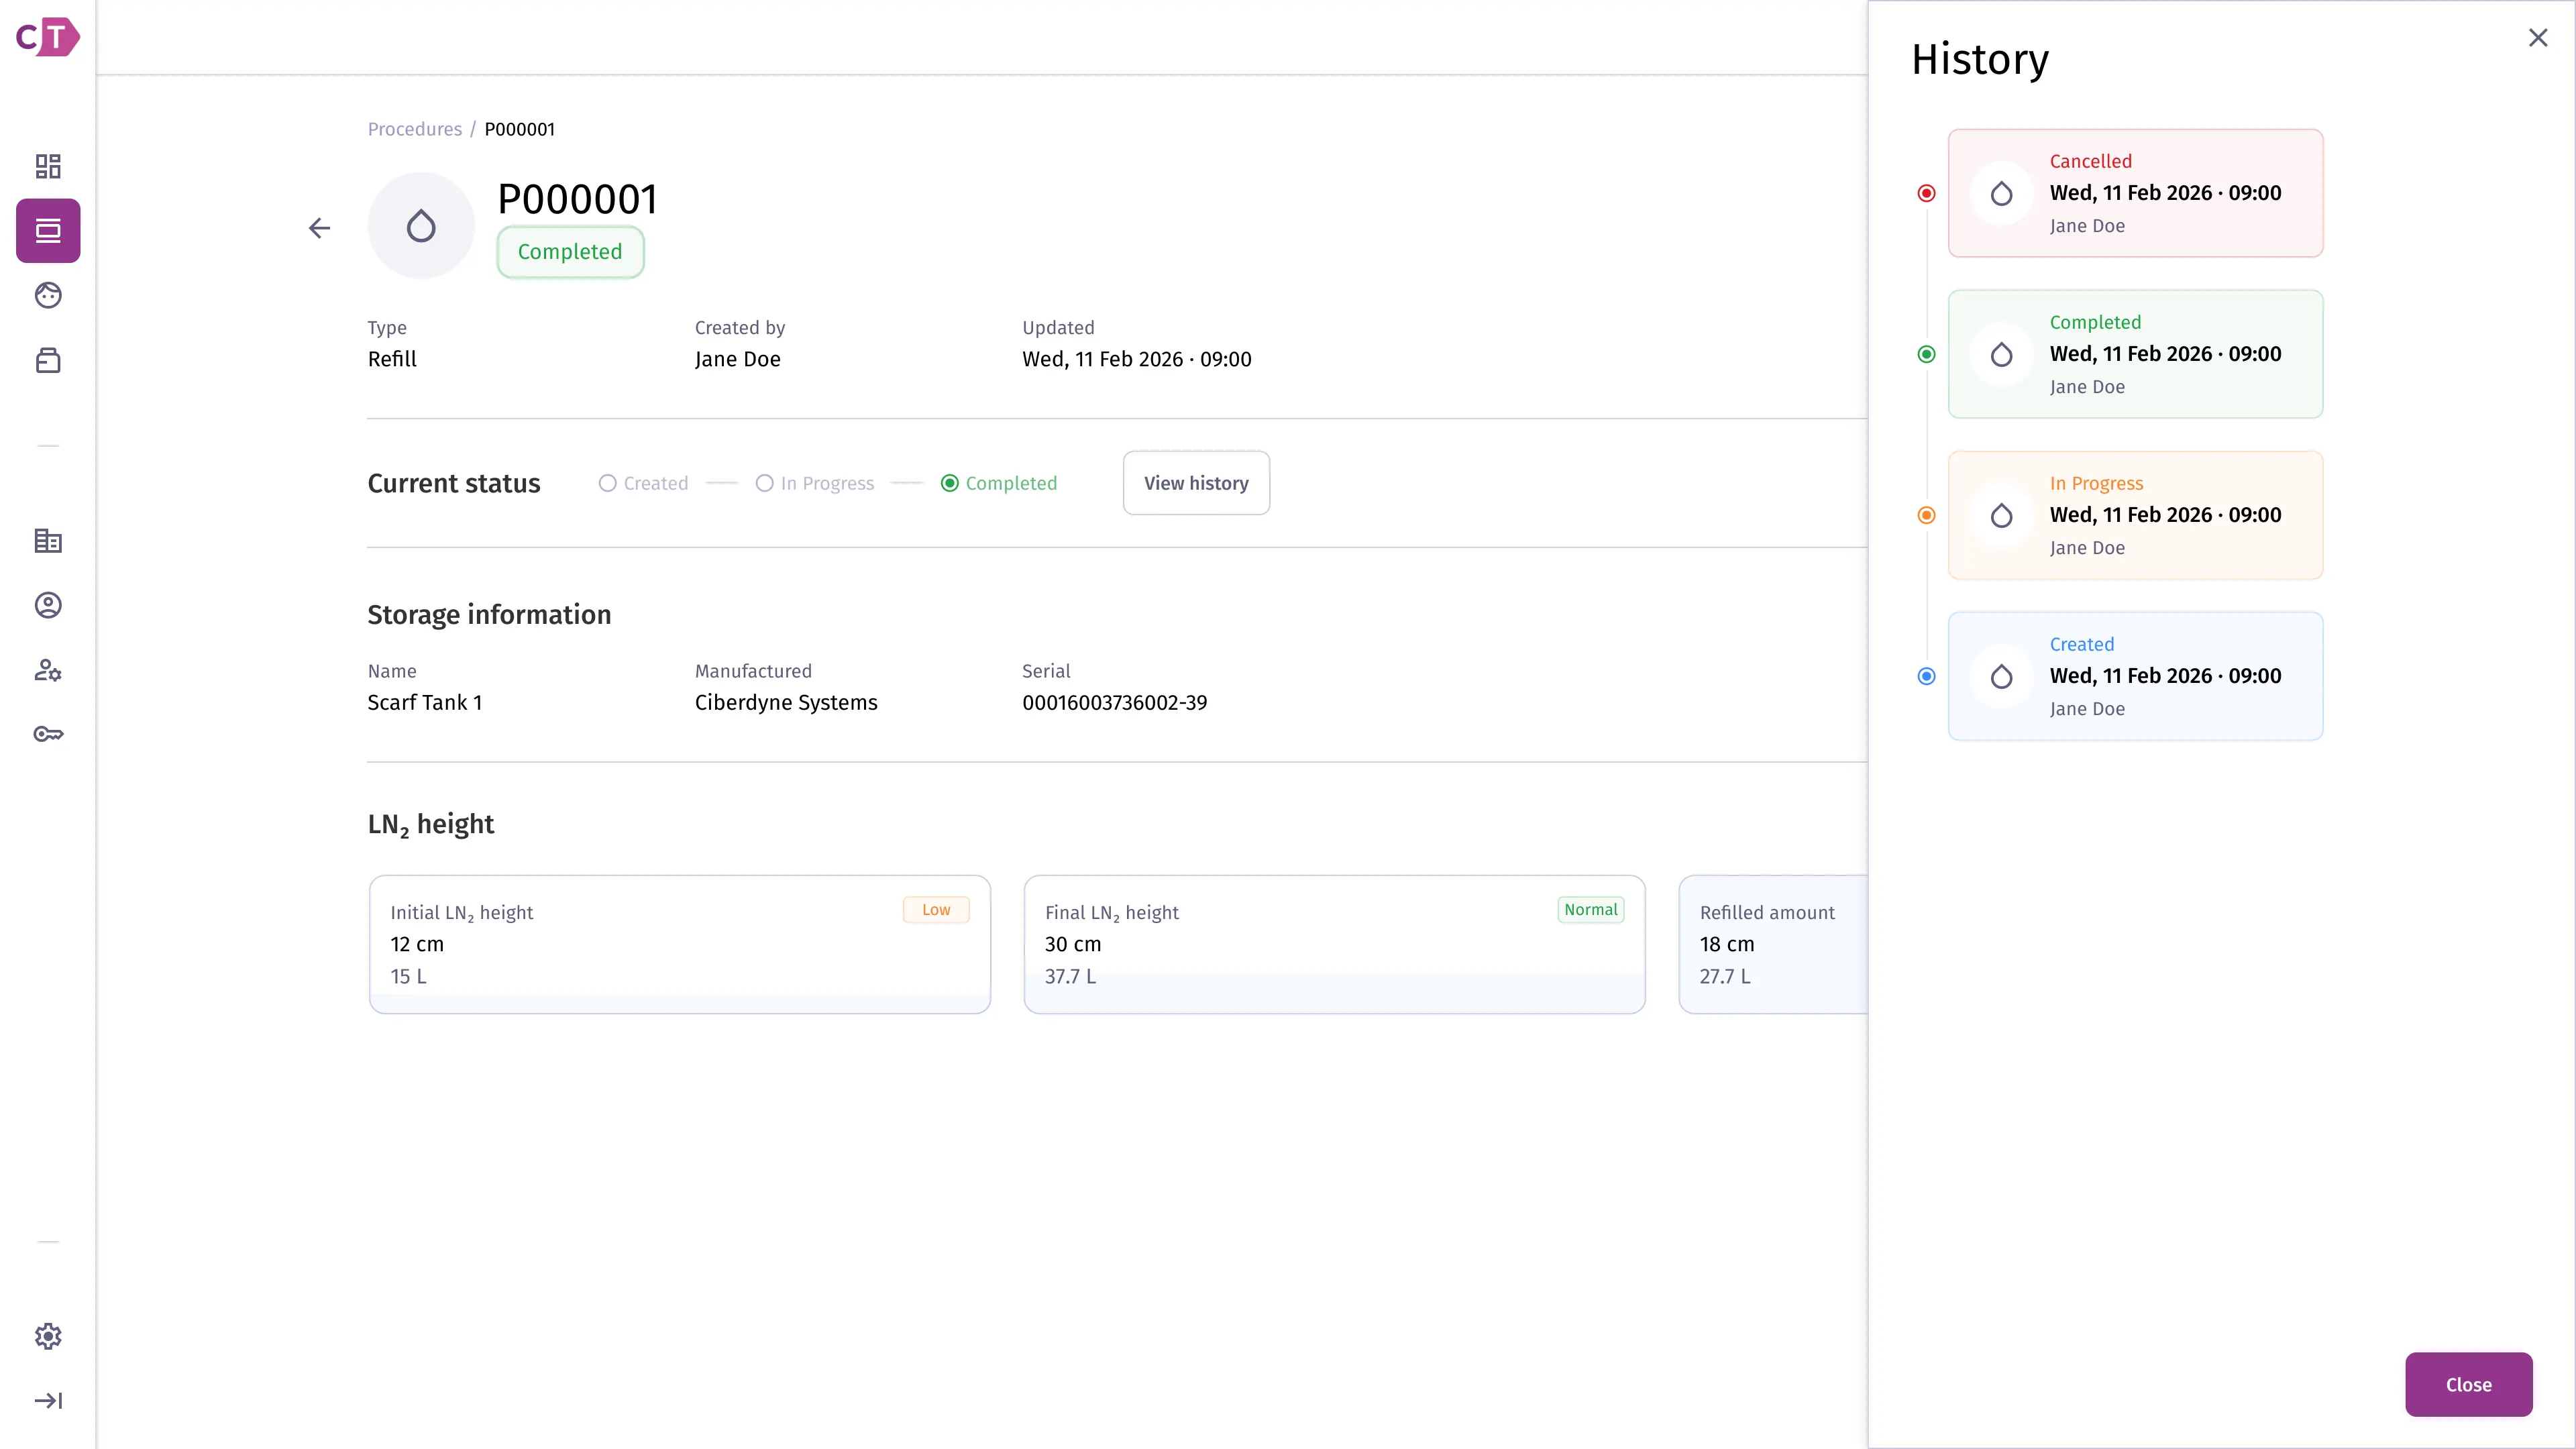Click droplet icon in Cancelled card
Image resolution: width=2576 pixels, height=1449 pixels.
tap(2001, 193)
